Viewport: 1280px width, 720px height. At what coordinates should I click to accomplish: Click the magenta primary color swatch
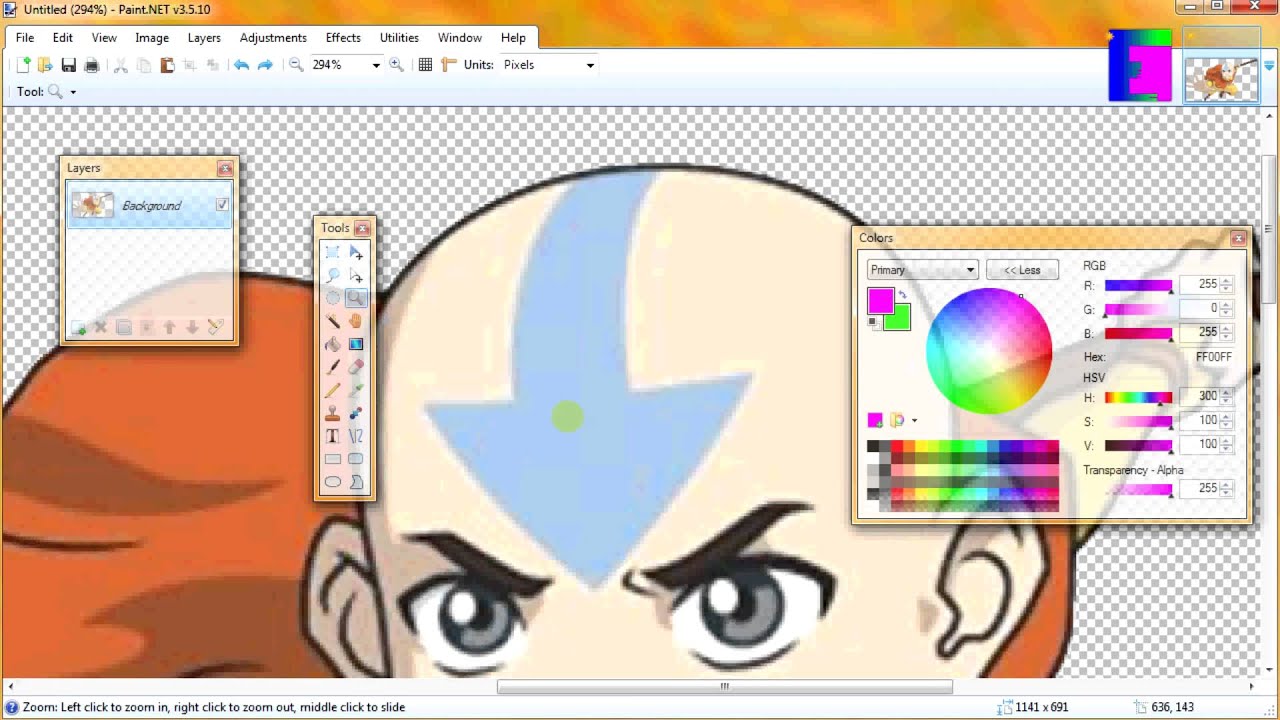(x=880, y=301)
